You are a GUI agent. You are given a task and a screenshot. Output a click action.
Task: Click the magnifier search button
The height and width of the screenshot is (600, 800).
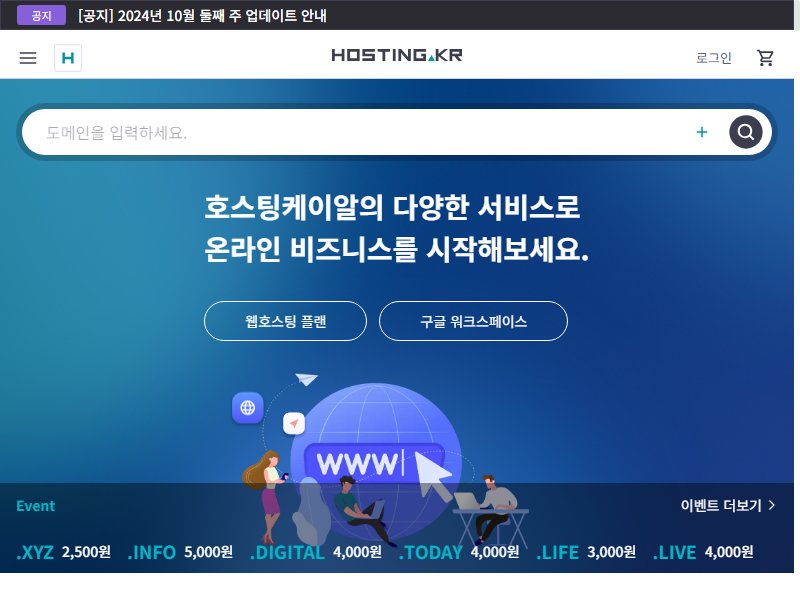coord(745,132)
